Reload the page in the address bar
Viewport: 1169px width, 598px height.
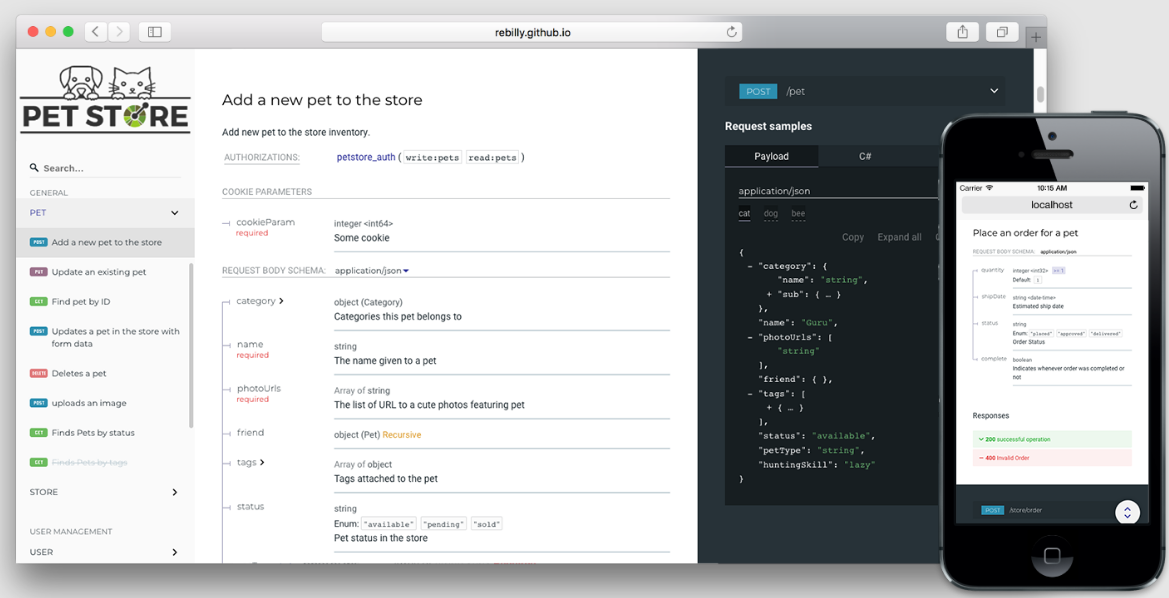pos(731,32)
